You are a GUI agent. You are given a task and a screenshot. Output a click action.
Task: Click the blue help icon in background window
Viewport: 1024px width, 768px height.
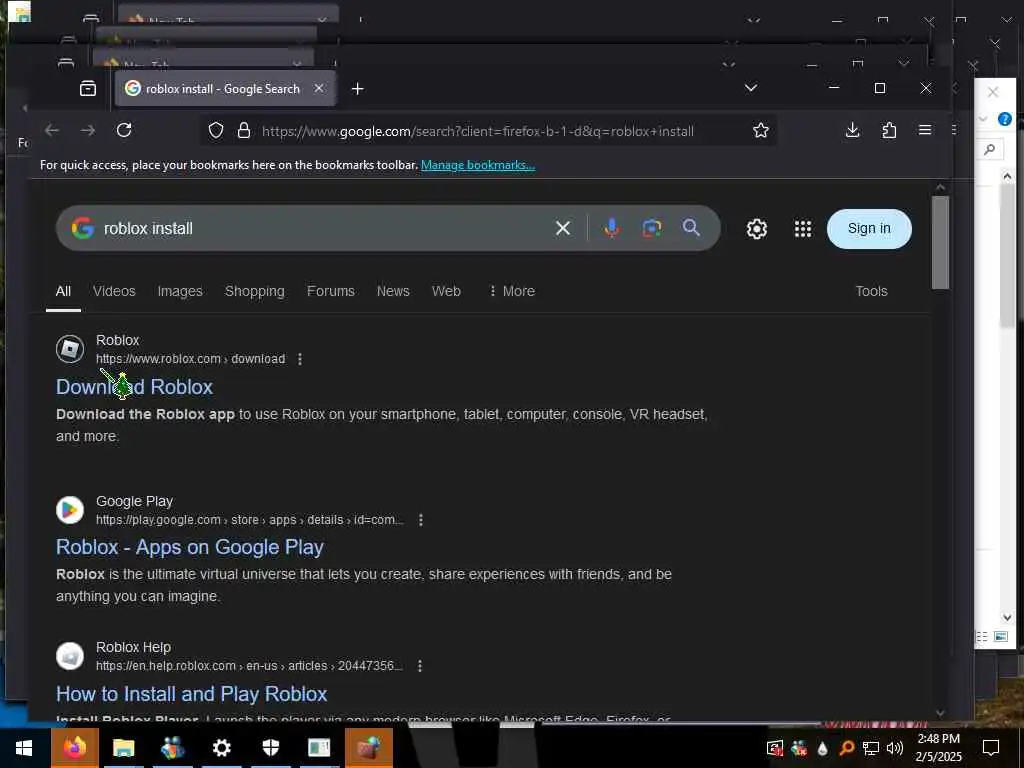pyautogui.click(x=1004, y=119)
